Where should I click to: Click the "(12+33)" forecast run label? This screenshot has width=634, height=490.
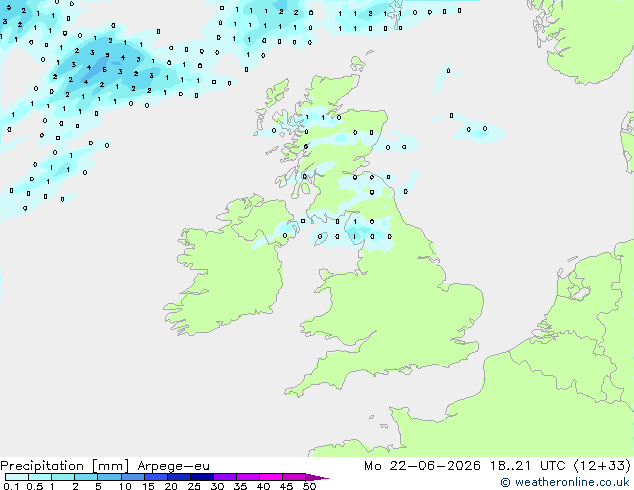tap(602, 466)
